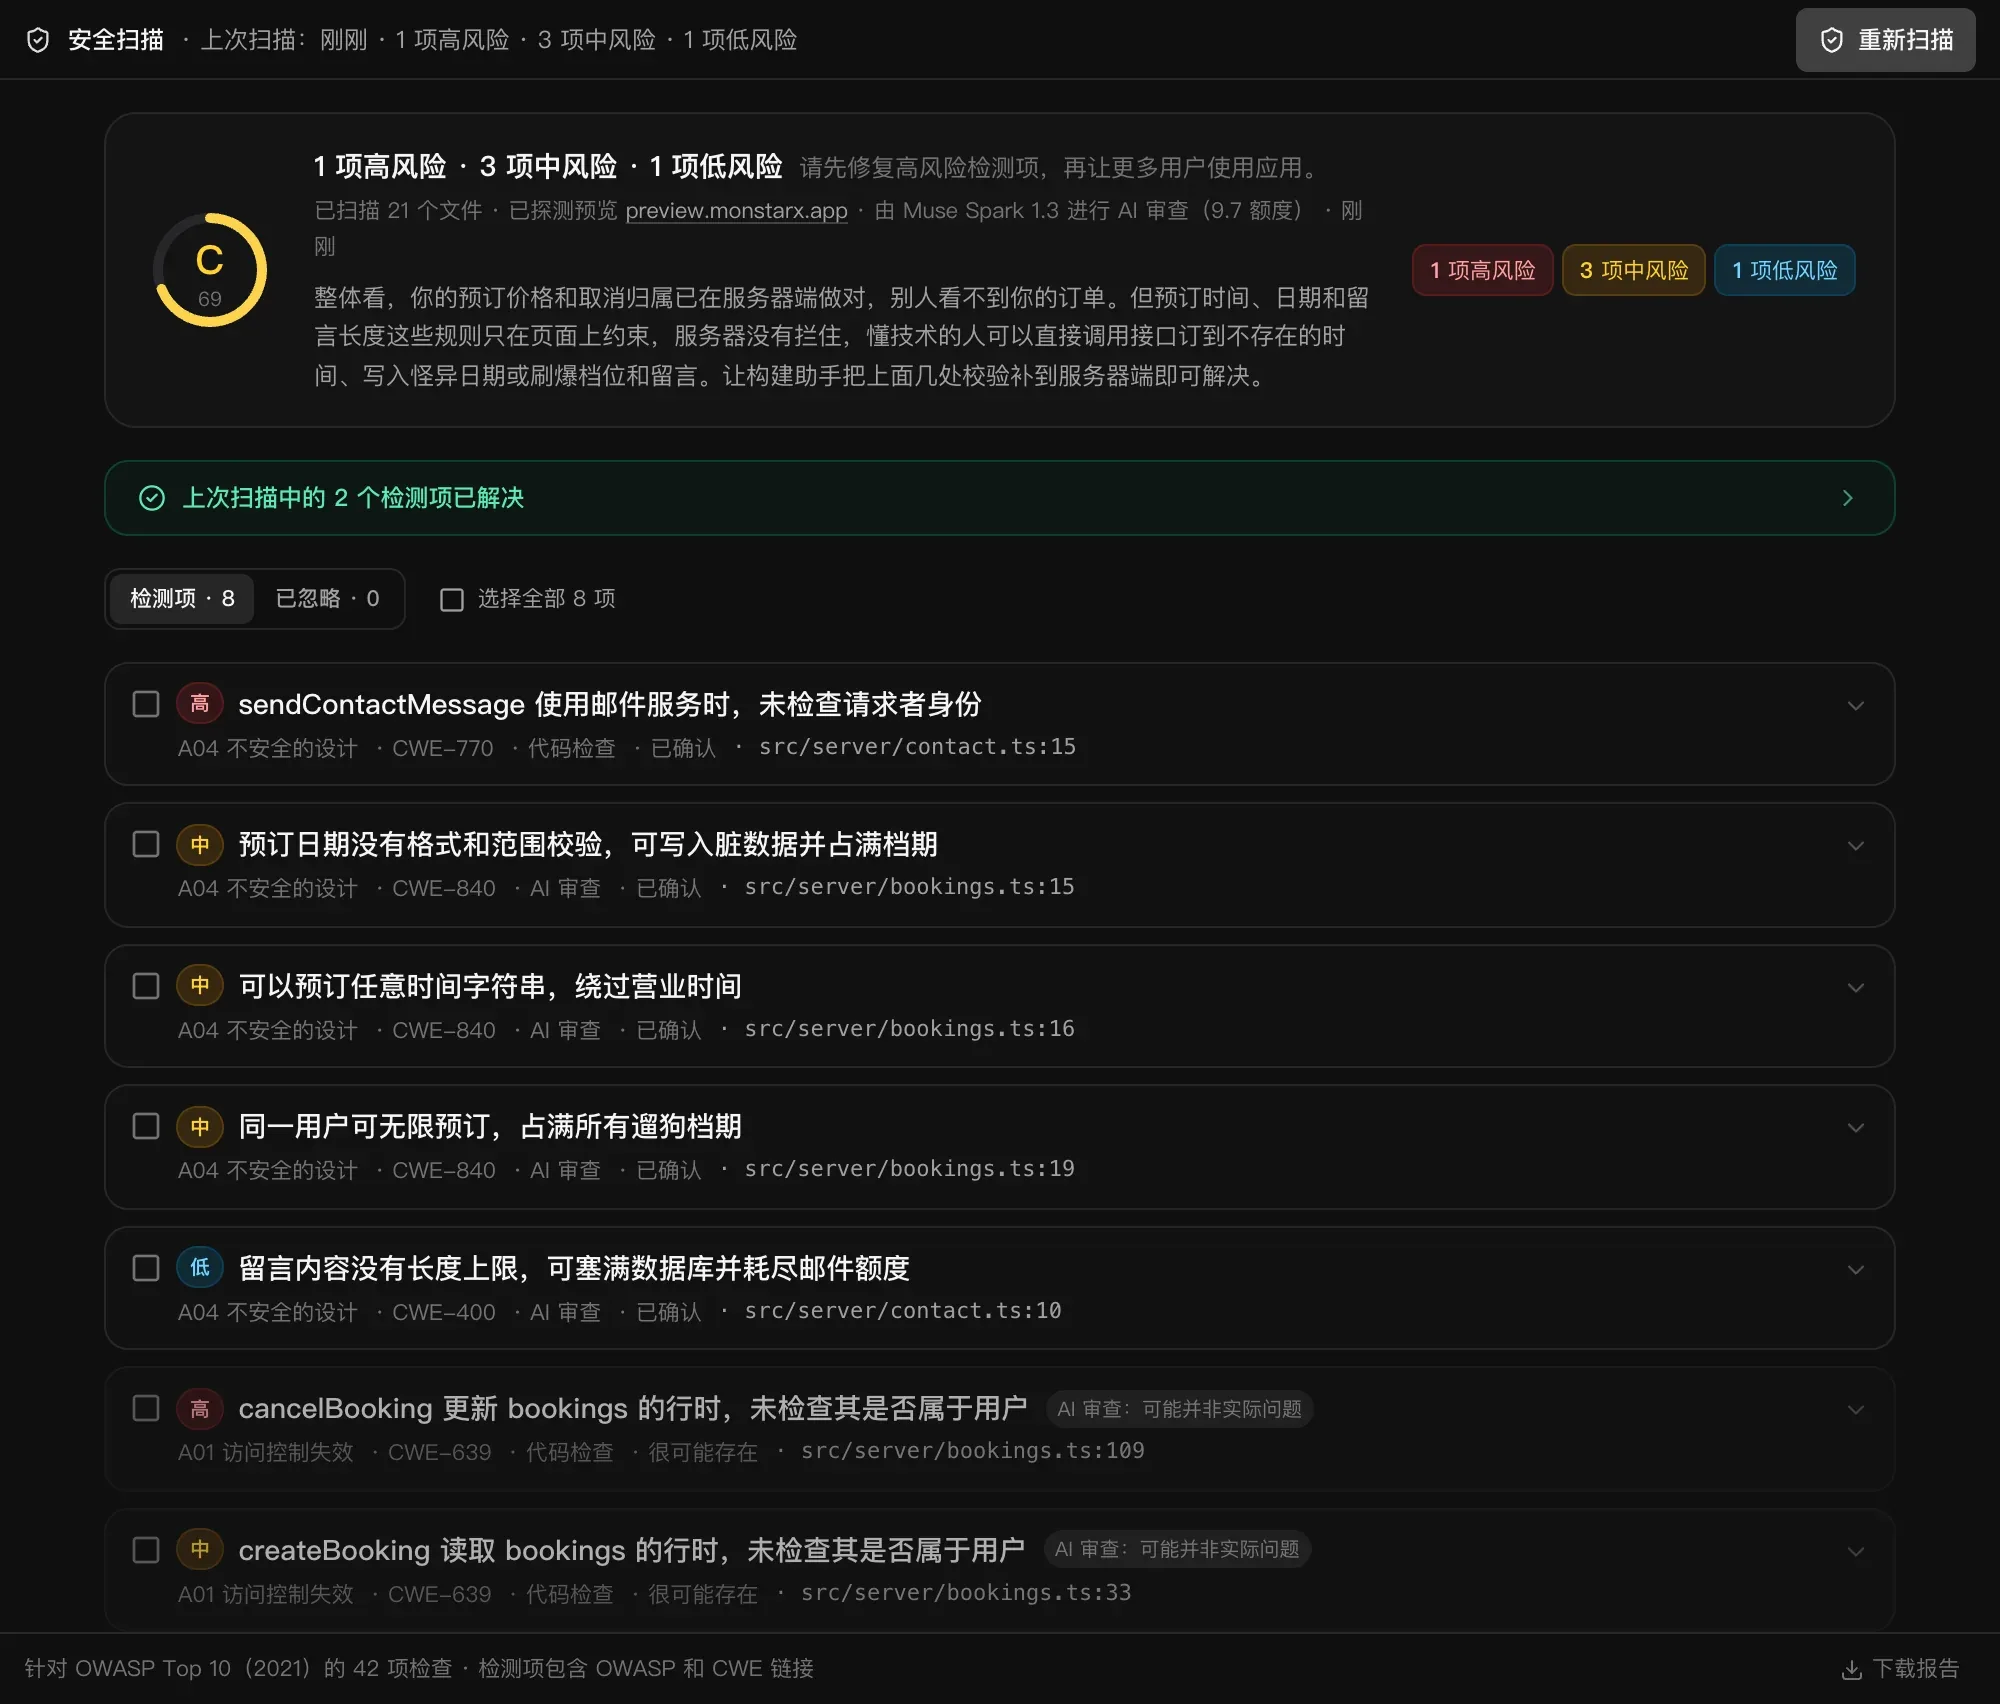2000x1704 pixels.
Task: Select the createBooking finding checkbox
Action: (146, 1550)
